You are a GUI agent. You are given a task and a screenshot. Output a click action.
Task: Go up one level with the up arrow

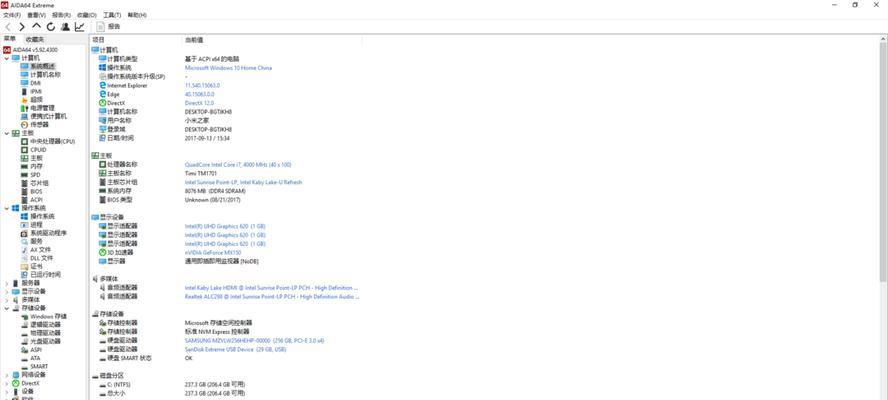click(x=36, y=27)
